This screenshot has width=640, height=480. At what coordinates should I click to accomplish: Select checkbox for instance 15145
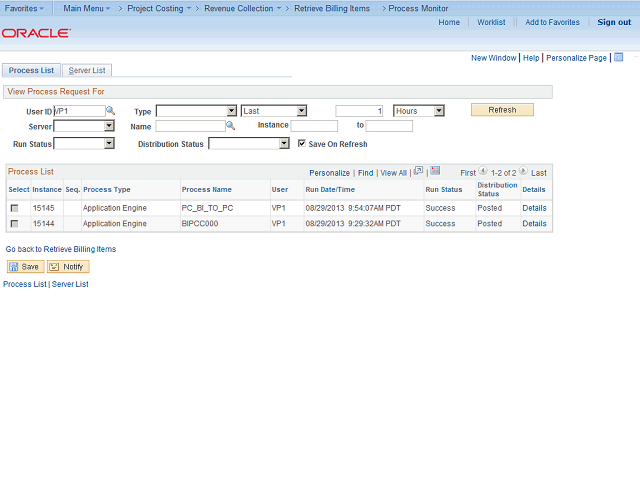pyautogui.click(x=14, y=208)
